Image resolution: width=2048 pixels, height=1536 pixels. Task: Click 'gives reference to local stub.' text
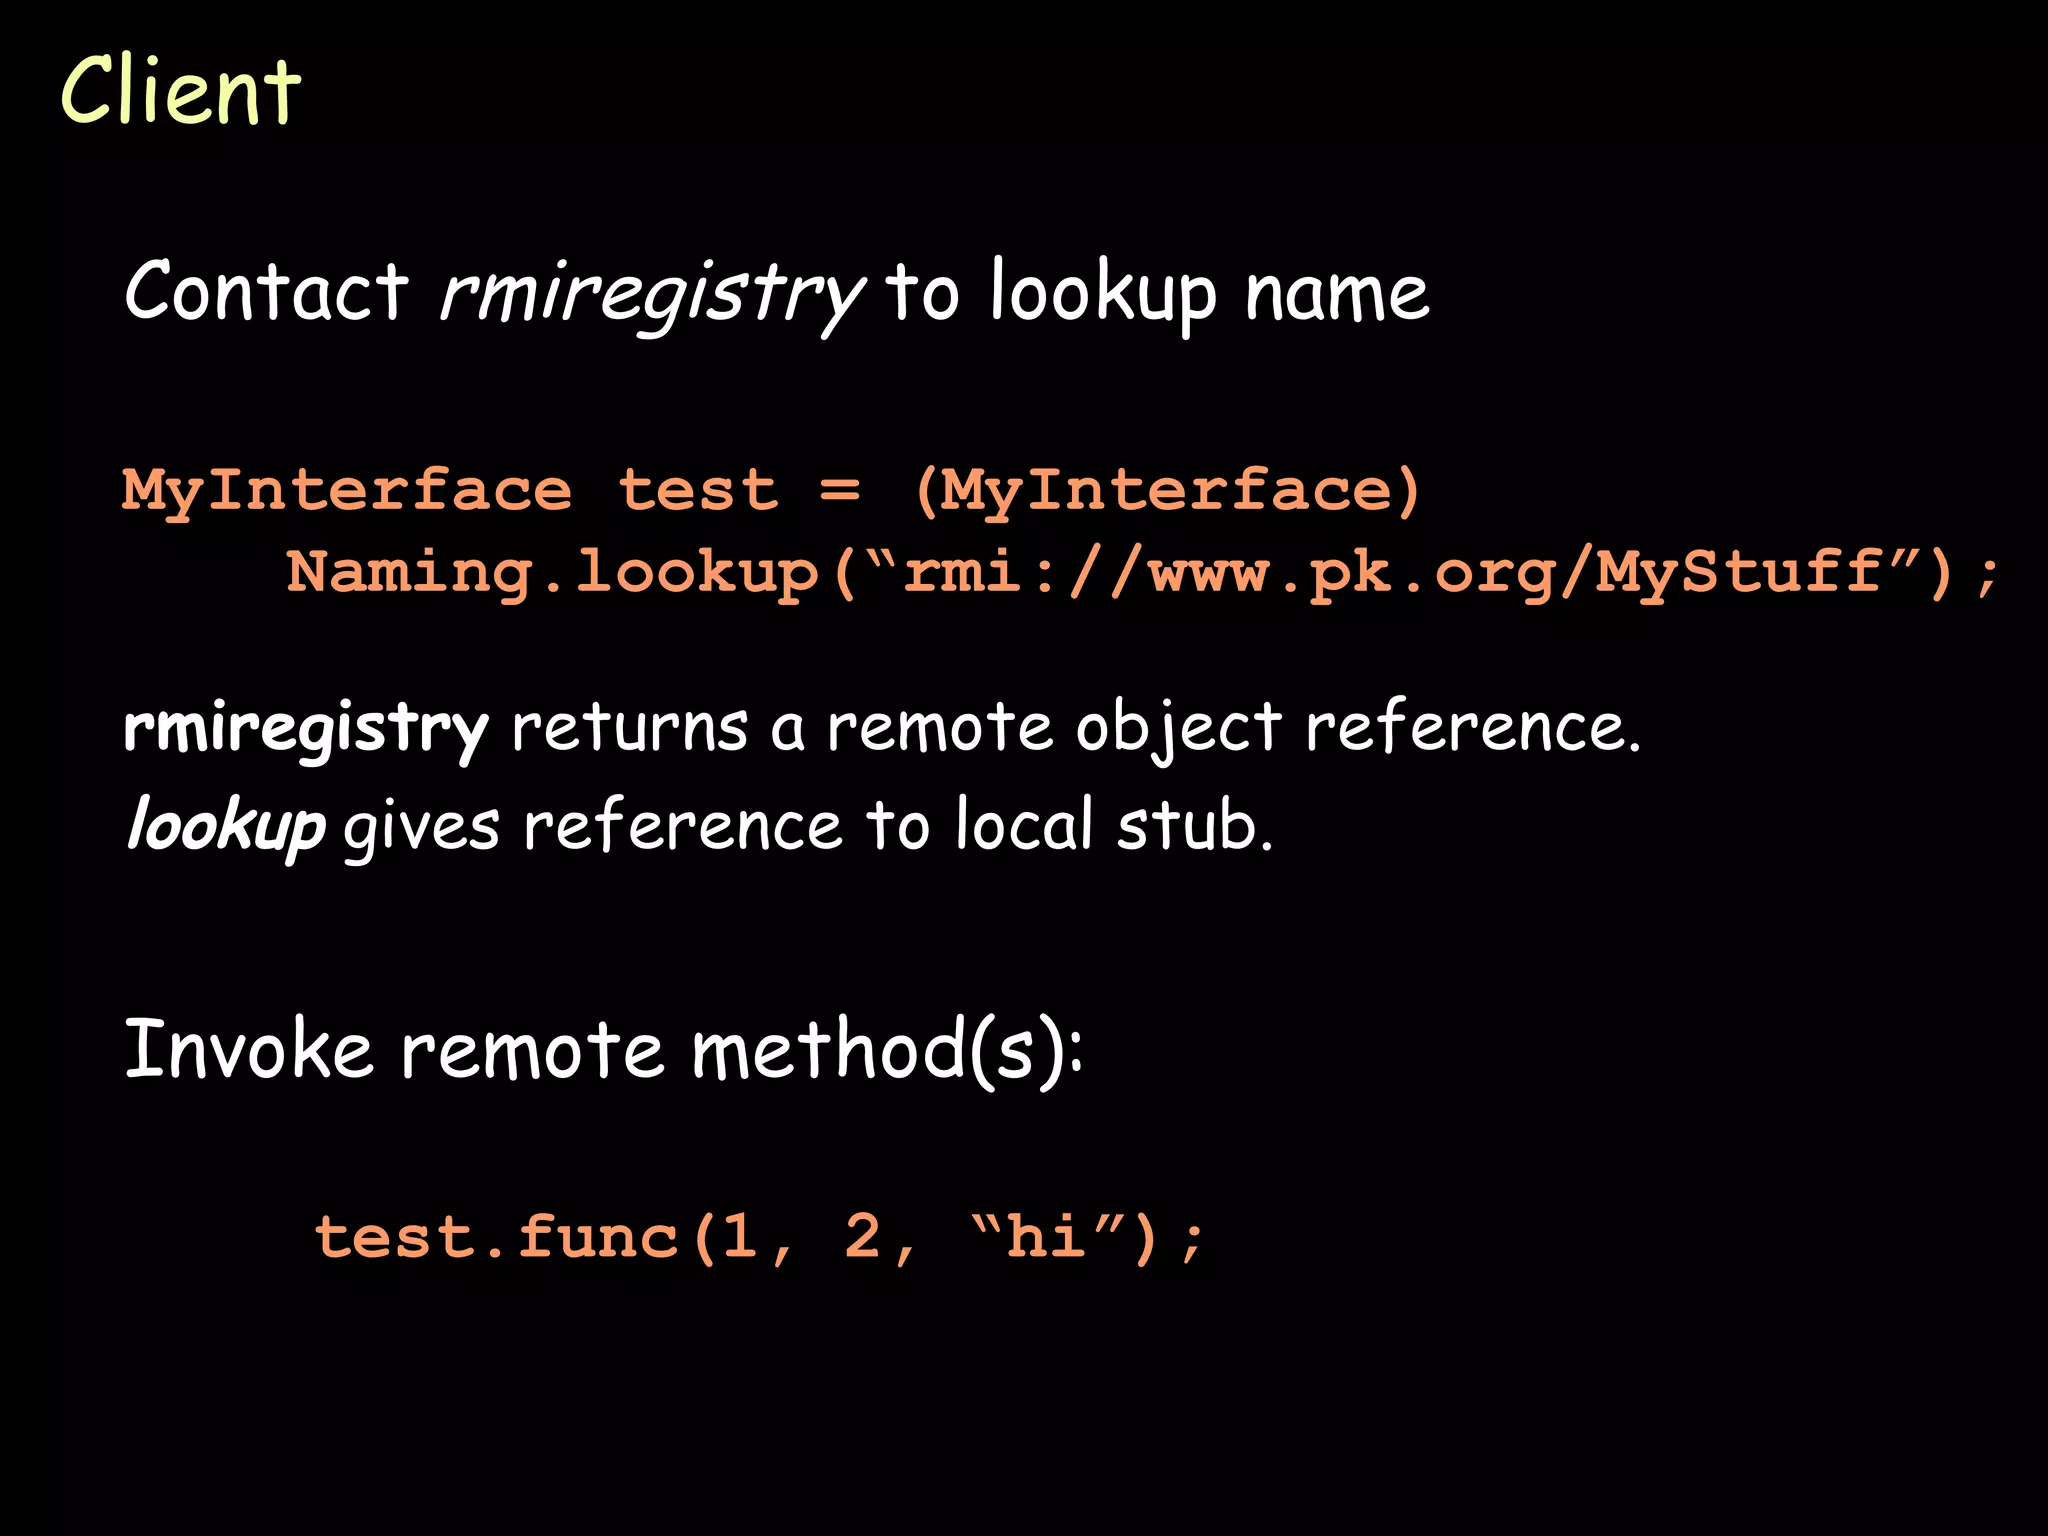808,828
